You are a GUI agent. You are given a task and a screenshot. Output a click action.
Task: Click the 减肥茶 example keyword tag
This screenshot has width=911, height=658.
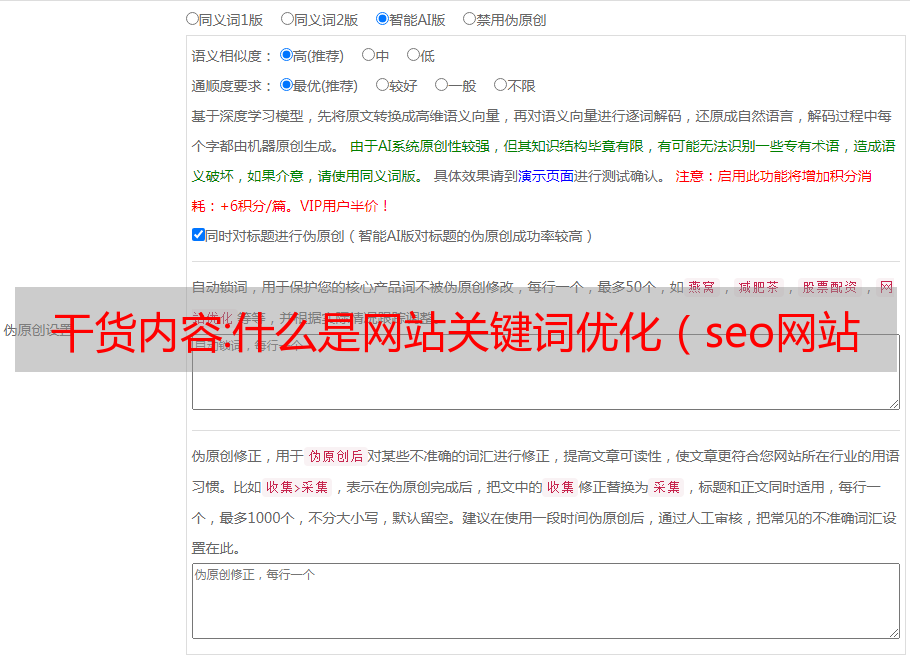pyautogui.click(x=759, y=287)
